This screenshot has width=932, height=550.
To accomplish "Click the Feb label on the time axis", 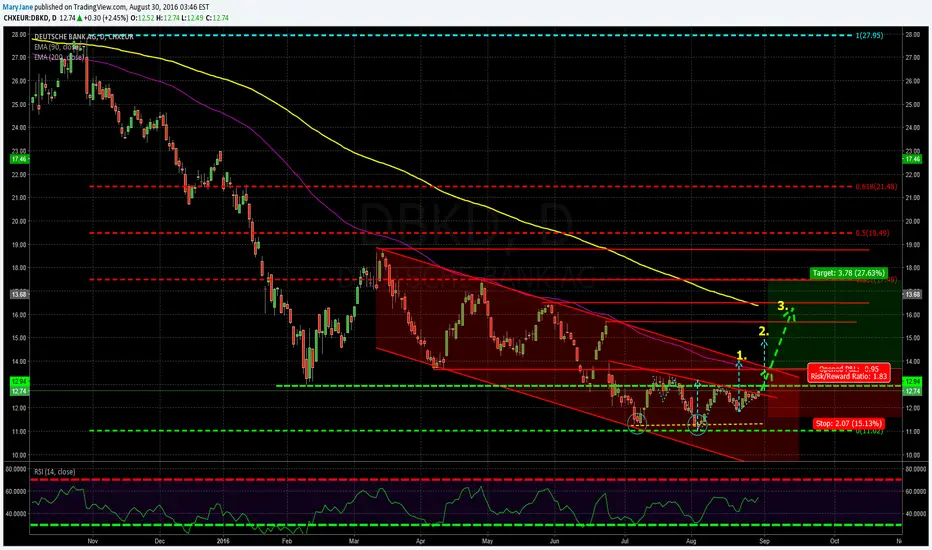I will point(286,541).
